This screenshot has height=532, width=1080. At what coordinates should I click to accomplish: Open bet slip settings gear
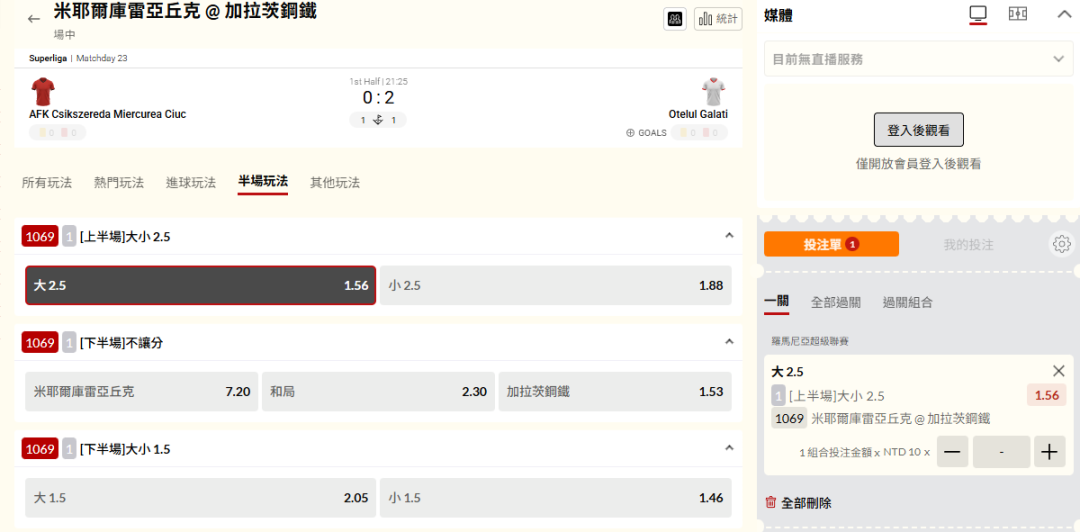[x=1061, y=244]
